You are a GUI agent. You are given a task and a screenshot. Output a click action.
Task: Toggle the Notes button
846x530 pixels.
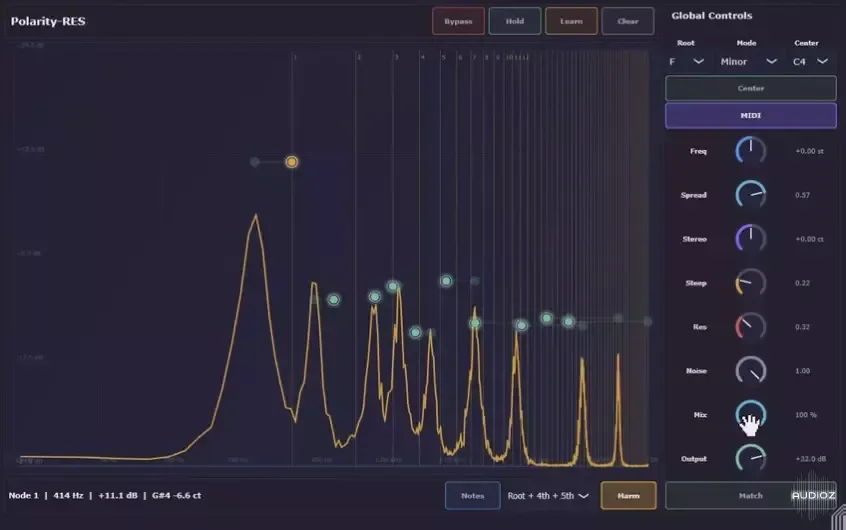tap(473, 495)
